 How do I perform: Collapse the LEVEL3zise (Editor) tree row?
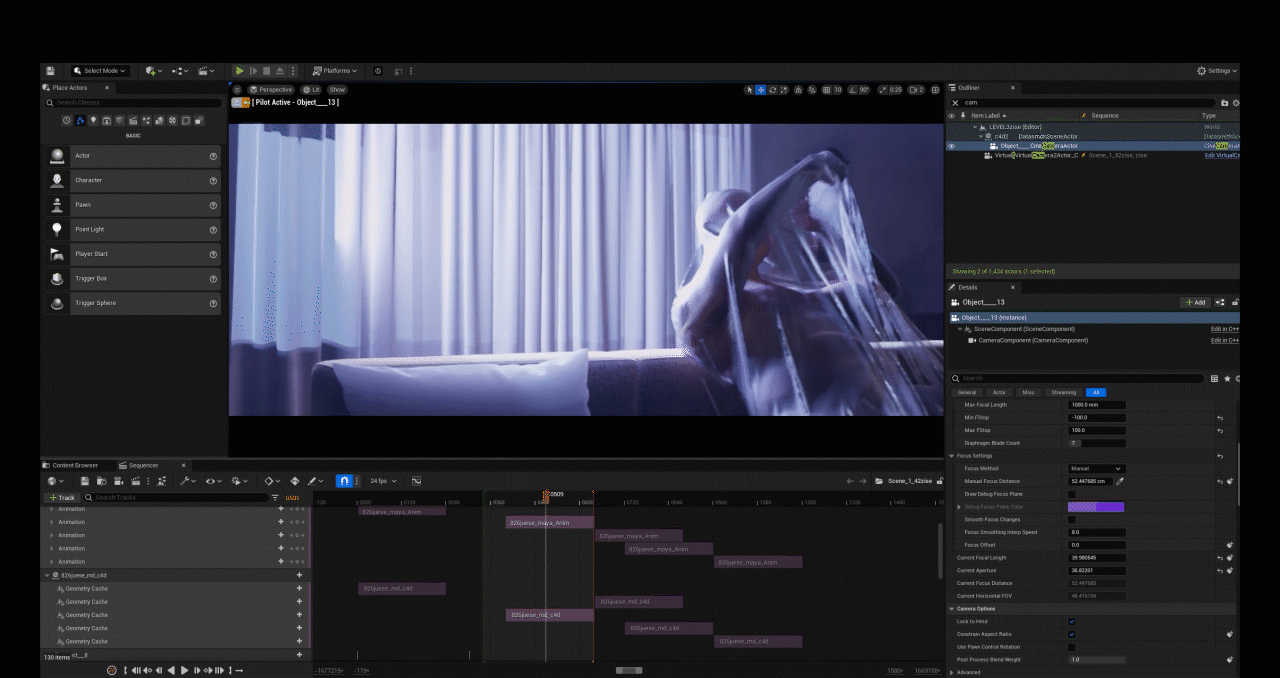pyautogui.click(x=975, y=127)
